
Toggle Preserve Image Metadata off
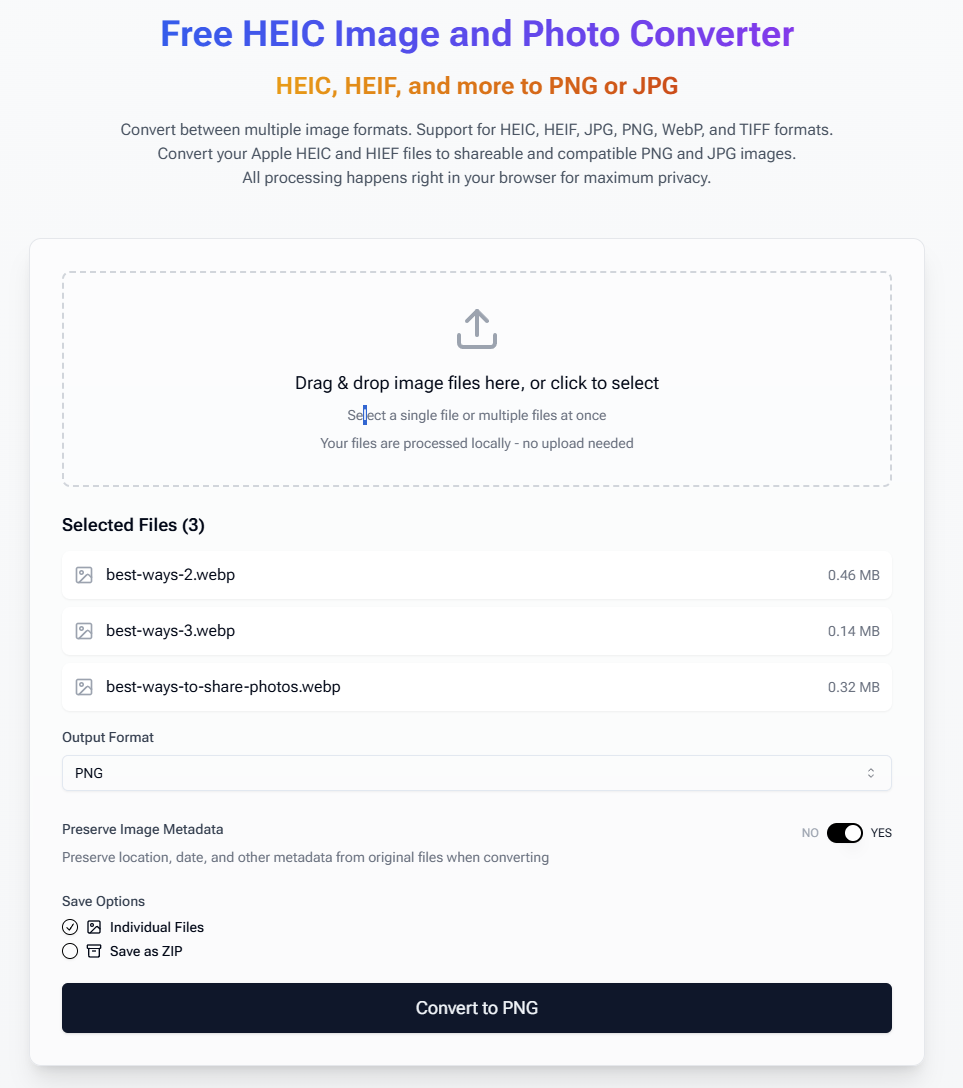point(845,832)
